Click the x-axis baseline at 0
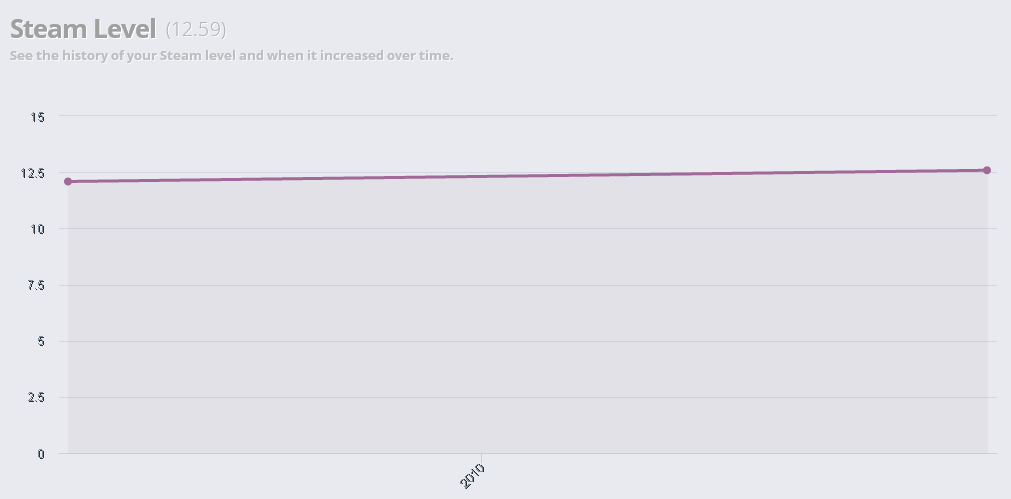This screenshot has height=499, width=1011. [x=528, y=453]
